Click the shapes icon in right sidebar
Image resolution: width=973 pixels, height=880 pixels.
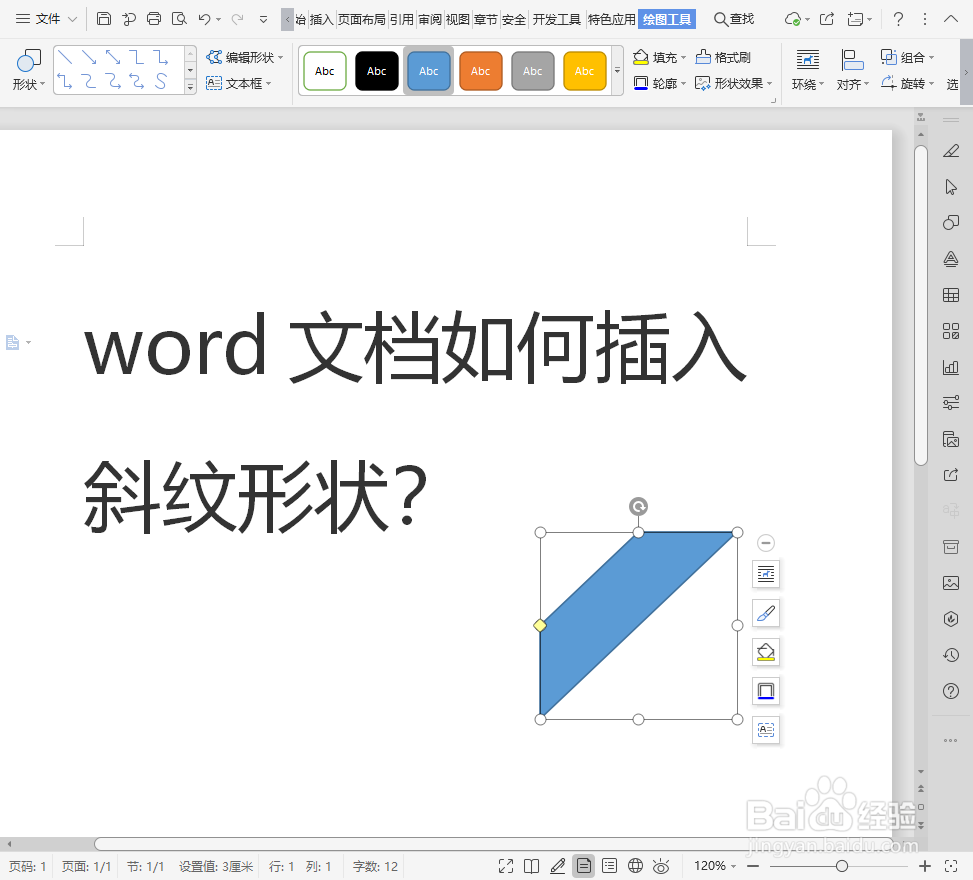[x=951, y=223]
